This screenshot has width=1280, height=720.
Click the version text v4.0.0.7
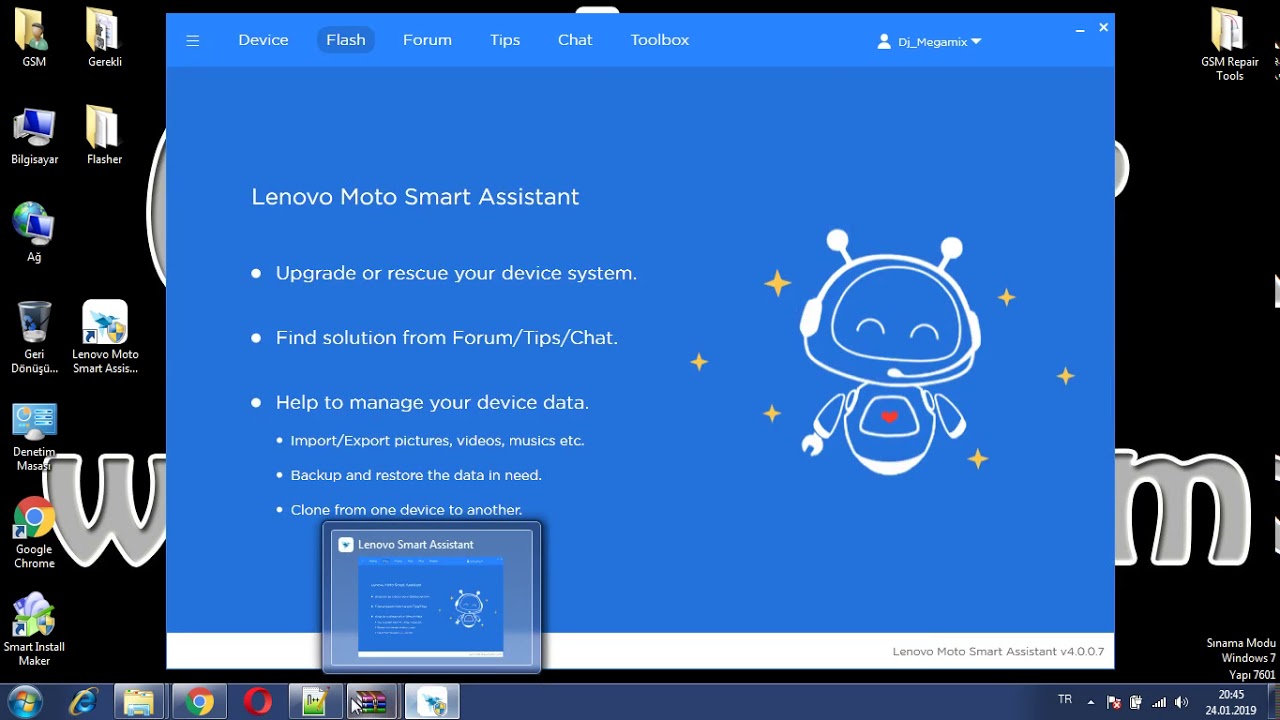(1081, 651)
